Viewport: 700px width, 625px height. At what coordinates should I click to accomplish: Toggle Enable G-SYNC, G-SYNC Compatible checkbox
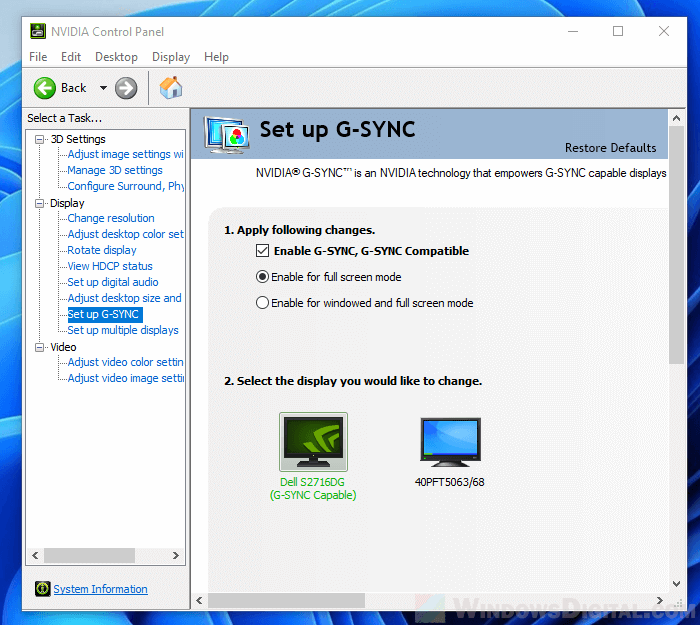coord(262,250)
